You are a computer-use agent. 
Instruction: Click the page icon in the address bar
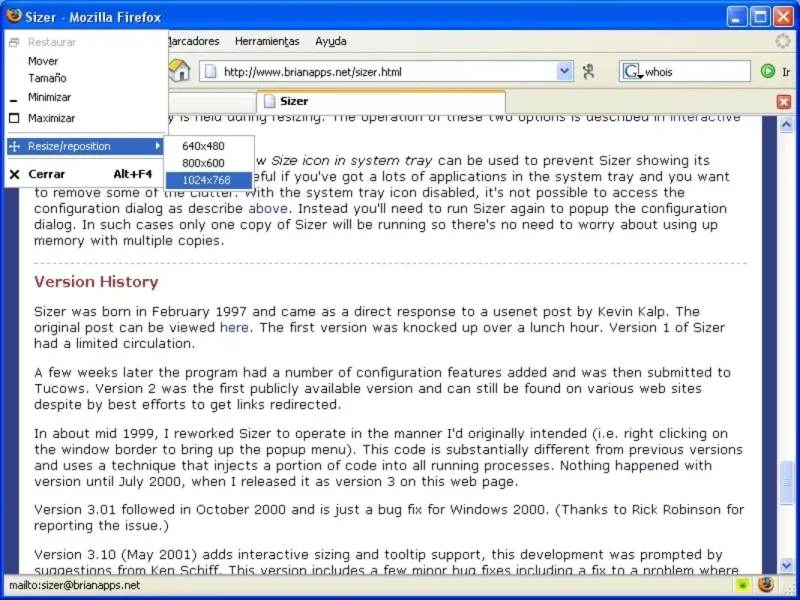[x=211, y=72]
